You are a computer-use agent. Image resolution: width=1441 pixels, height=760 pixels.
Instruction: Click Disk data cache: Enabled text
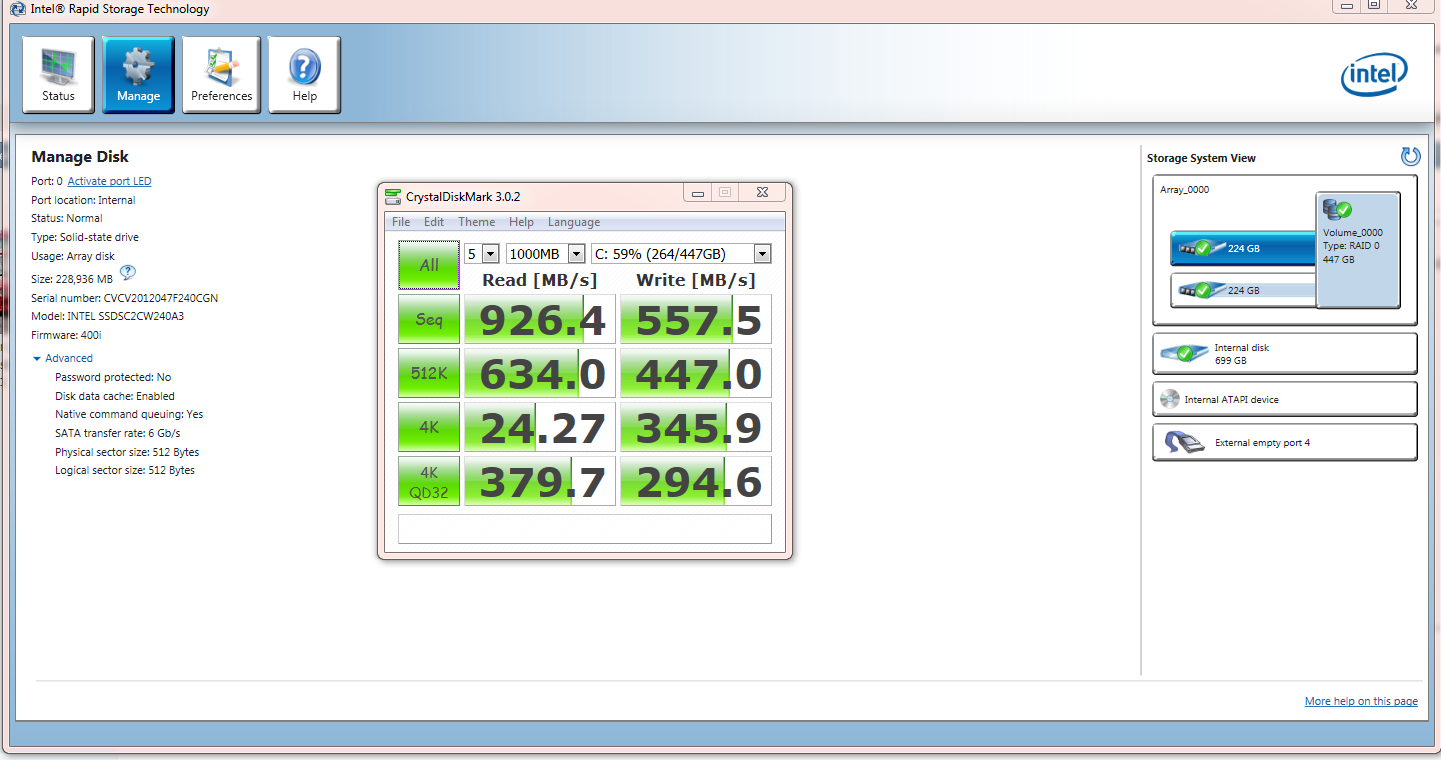click(x=115, y=396)
